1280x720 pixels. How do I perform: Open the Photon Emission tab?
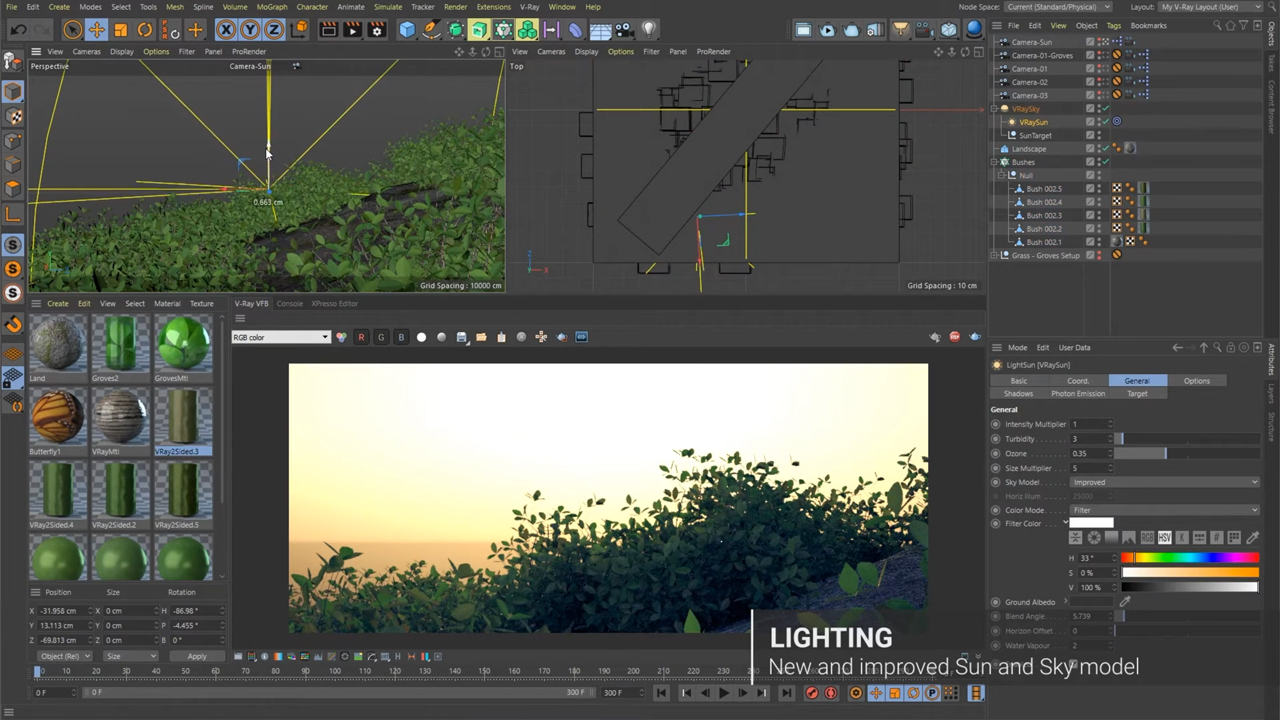1078,393
